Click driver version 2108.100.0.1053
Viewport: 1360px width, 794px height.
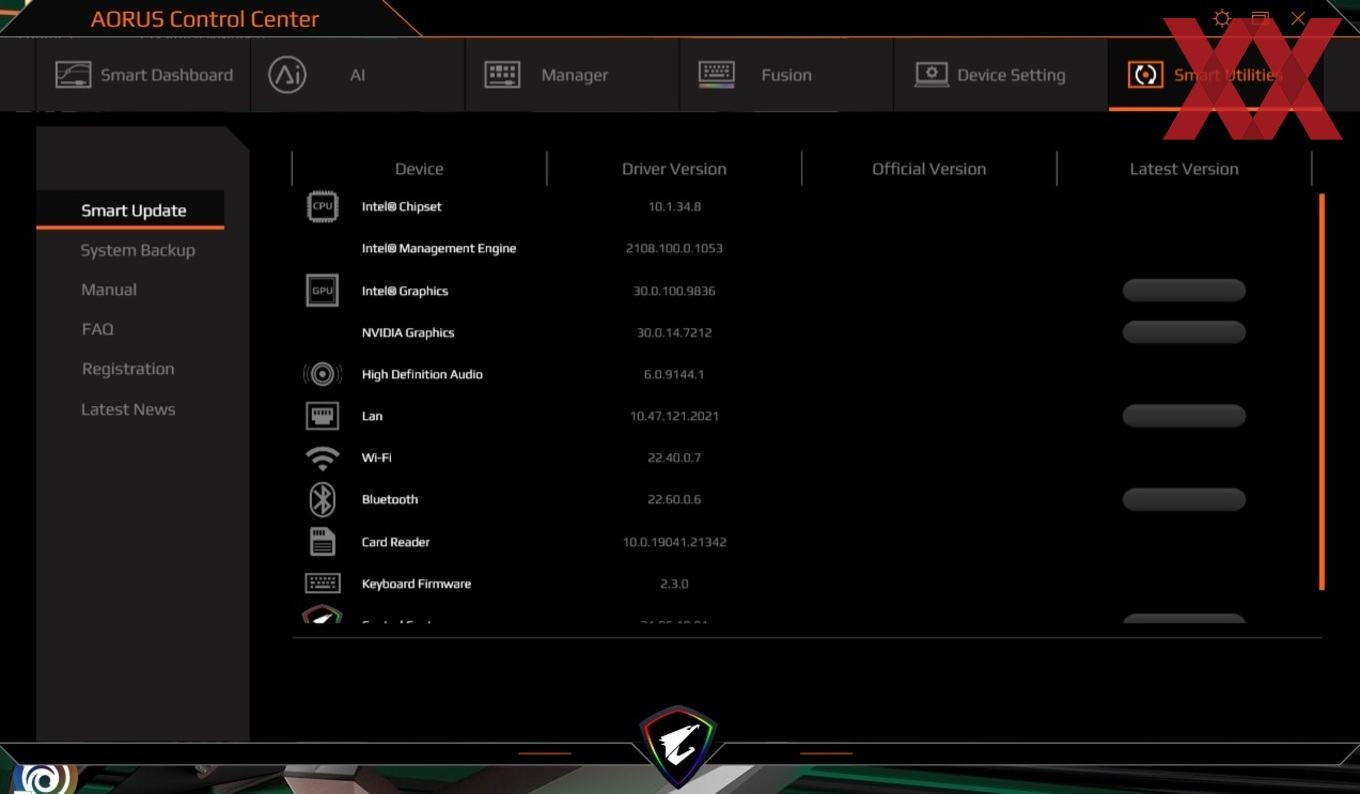674,248
